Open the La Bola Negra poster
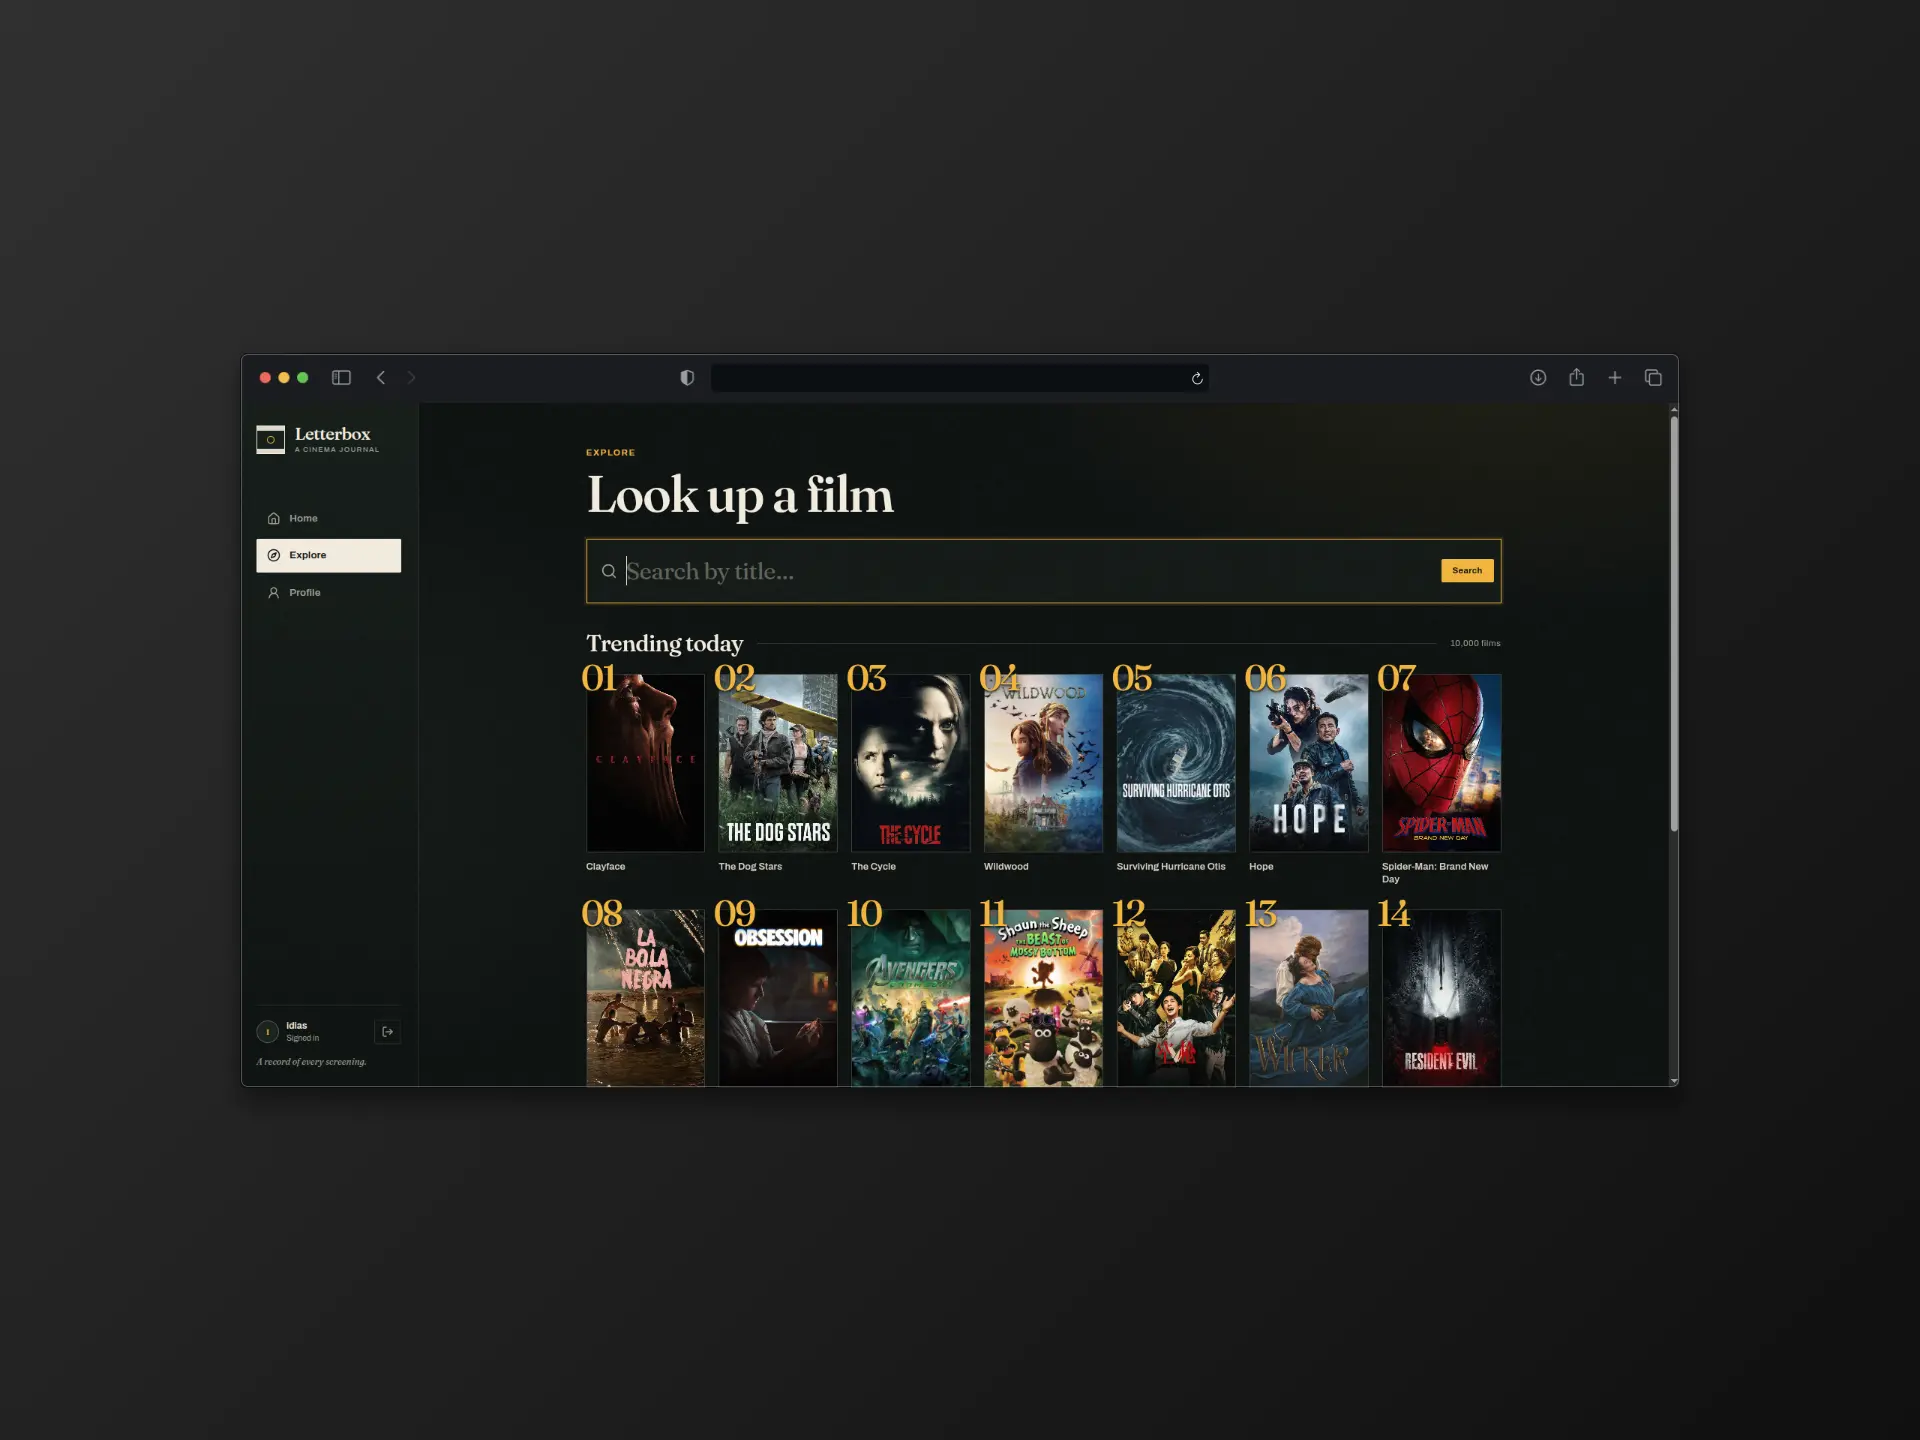 (645, 997)
